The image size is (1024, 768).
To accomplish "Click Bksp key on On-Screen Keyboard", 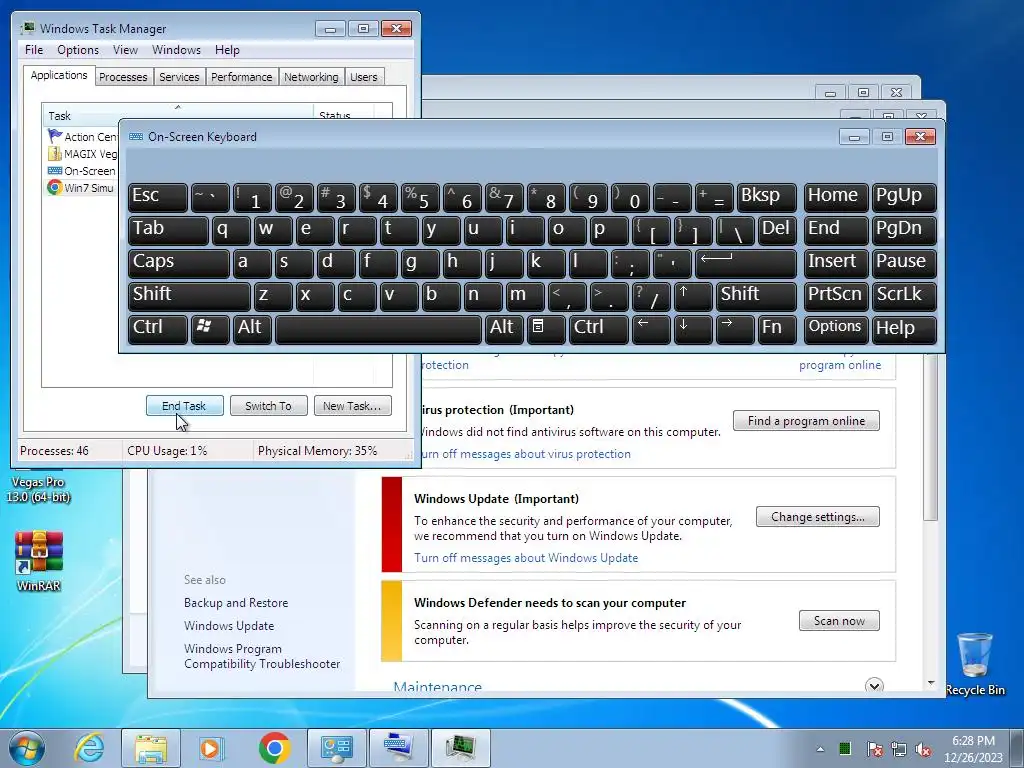I will [x=767, y=197].
